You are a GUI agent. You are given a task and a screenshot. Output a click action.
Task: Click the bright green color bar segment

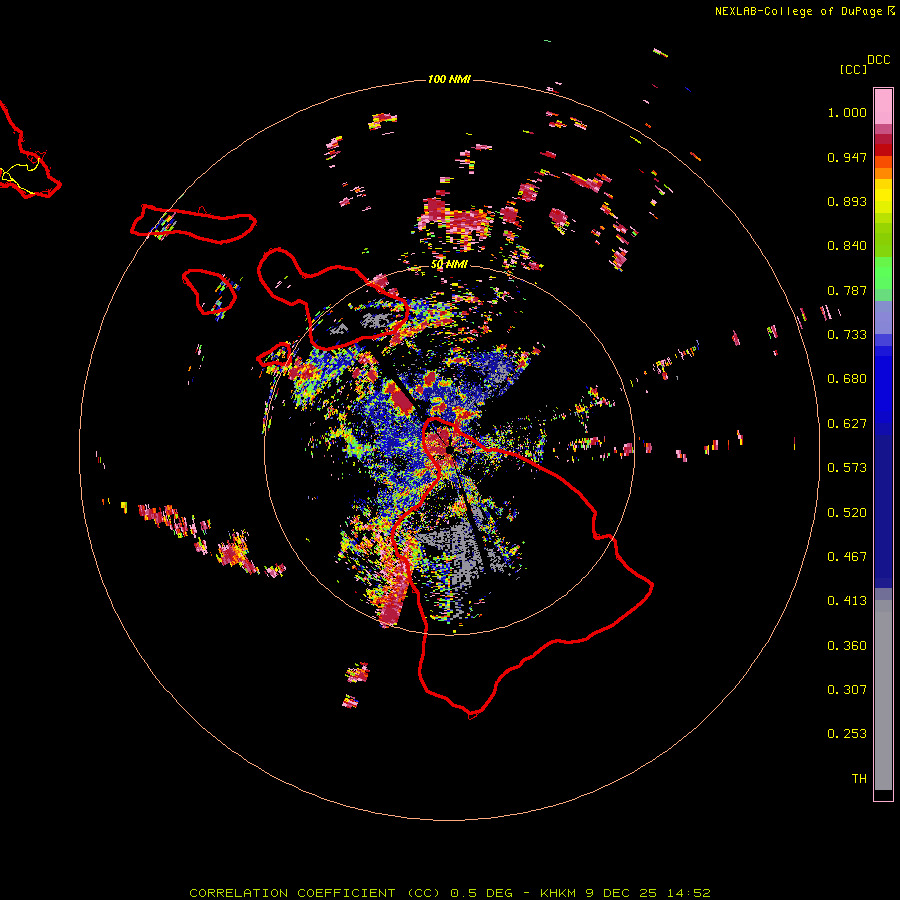pyautogui.click(x=883, y=273)
